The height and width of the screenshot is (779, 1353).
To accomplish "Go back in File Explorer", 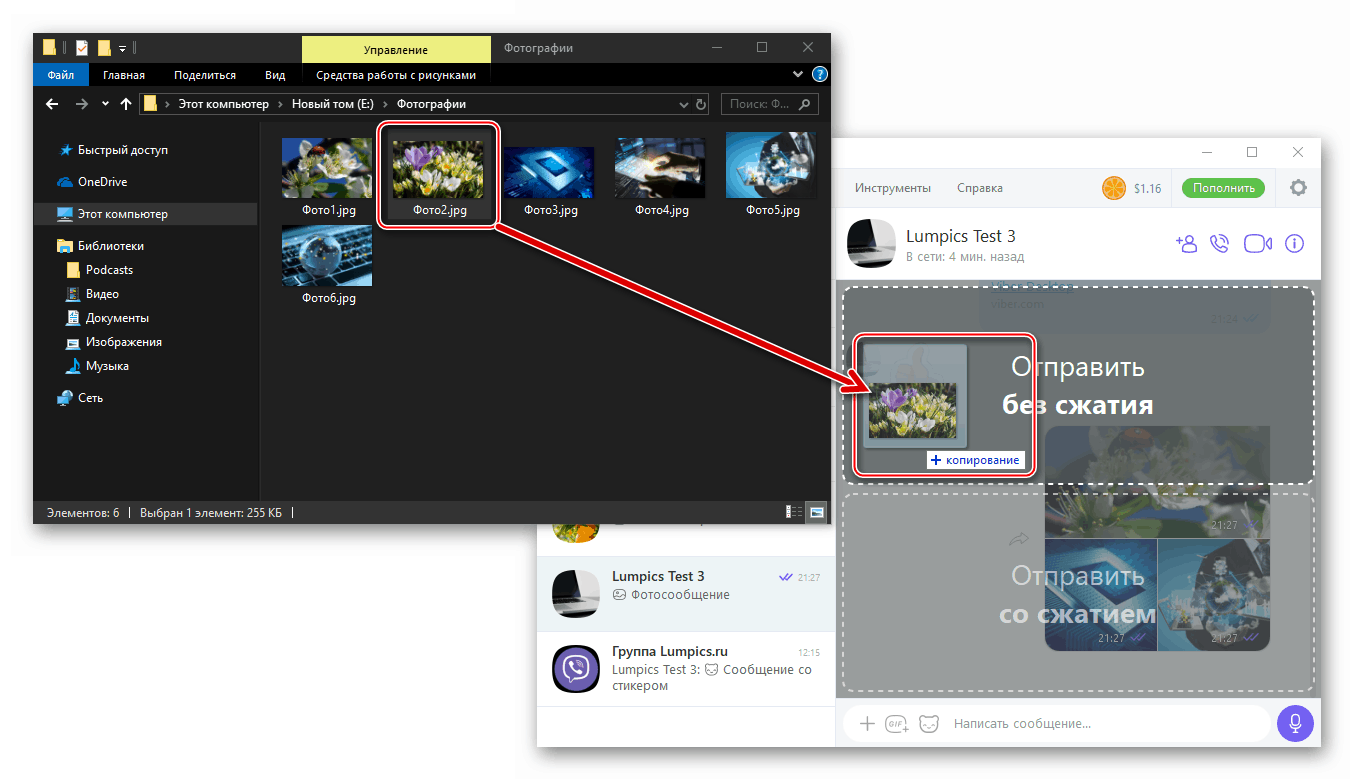I will [53, 104].
